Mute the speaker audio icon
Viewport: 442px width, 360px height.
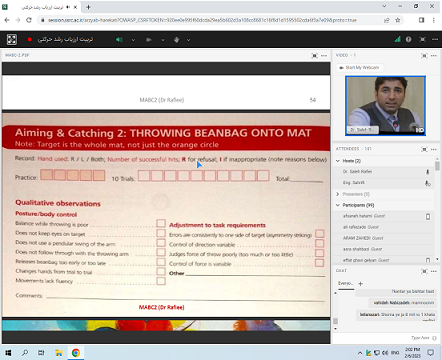point(119,40)
